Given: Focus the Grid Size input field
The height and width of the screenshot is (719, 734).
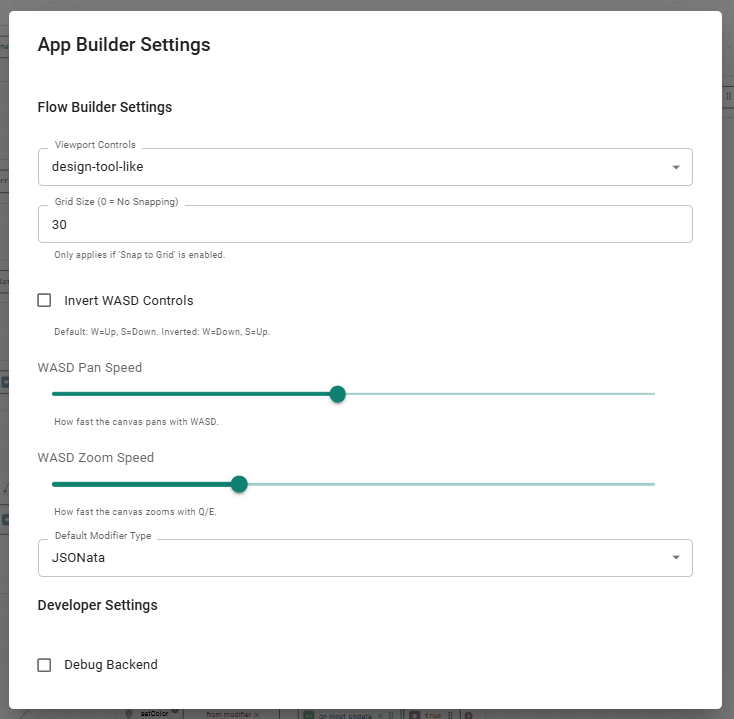Looking at the screenshot, I should (x=365, y=225).
